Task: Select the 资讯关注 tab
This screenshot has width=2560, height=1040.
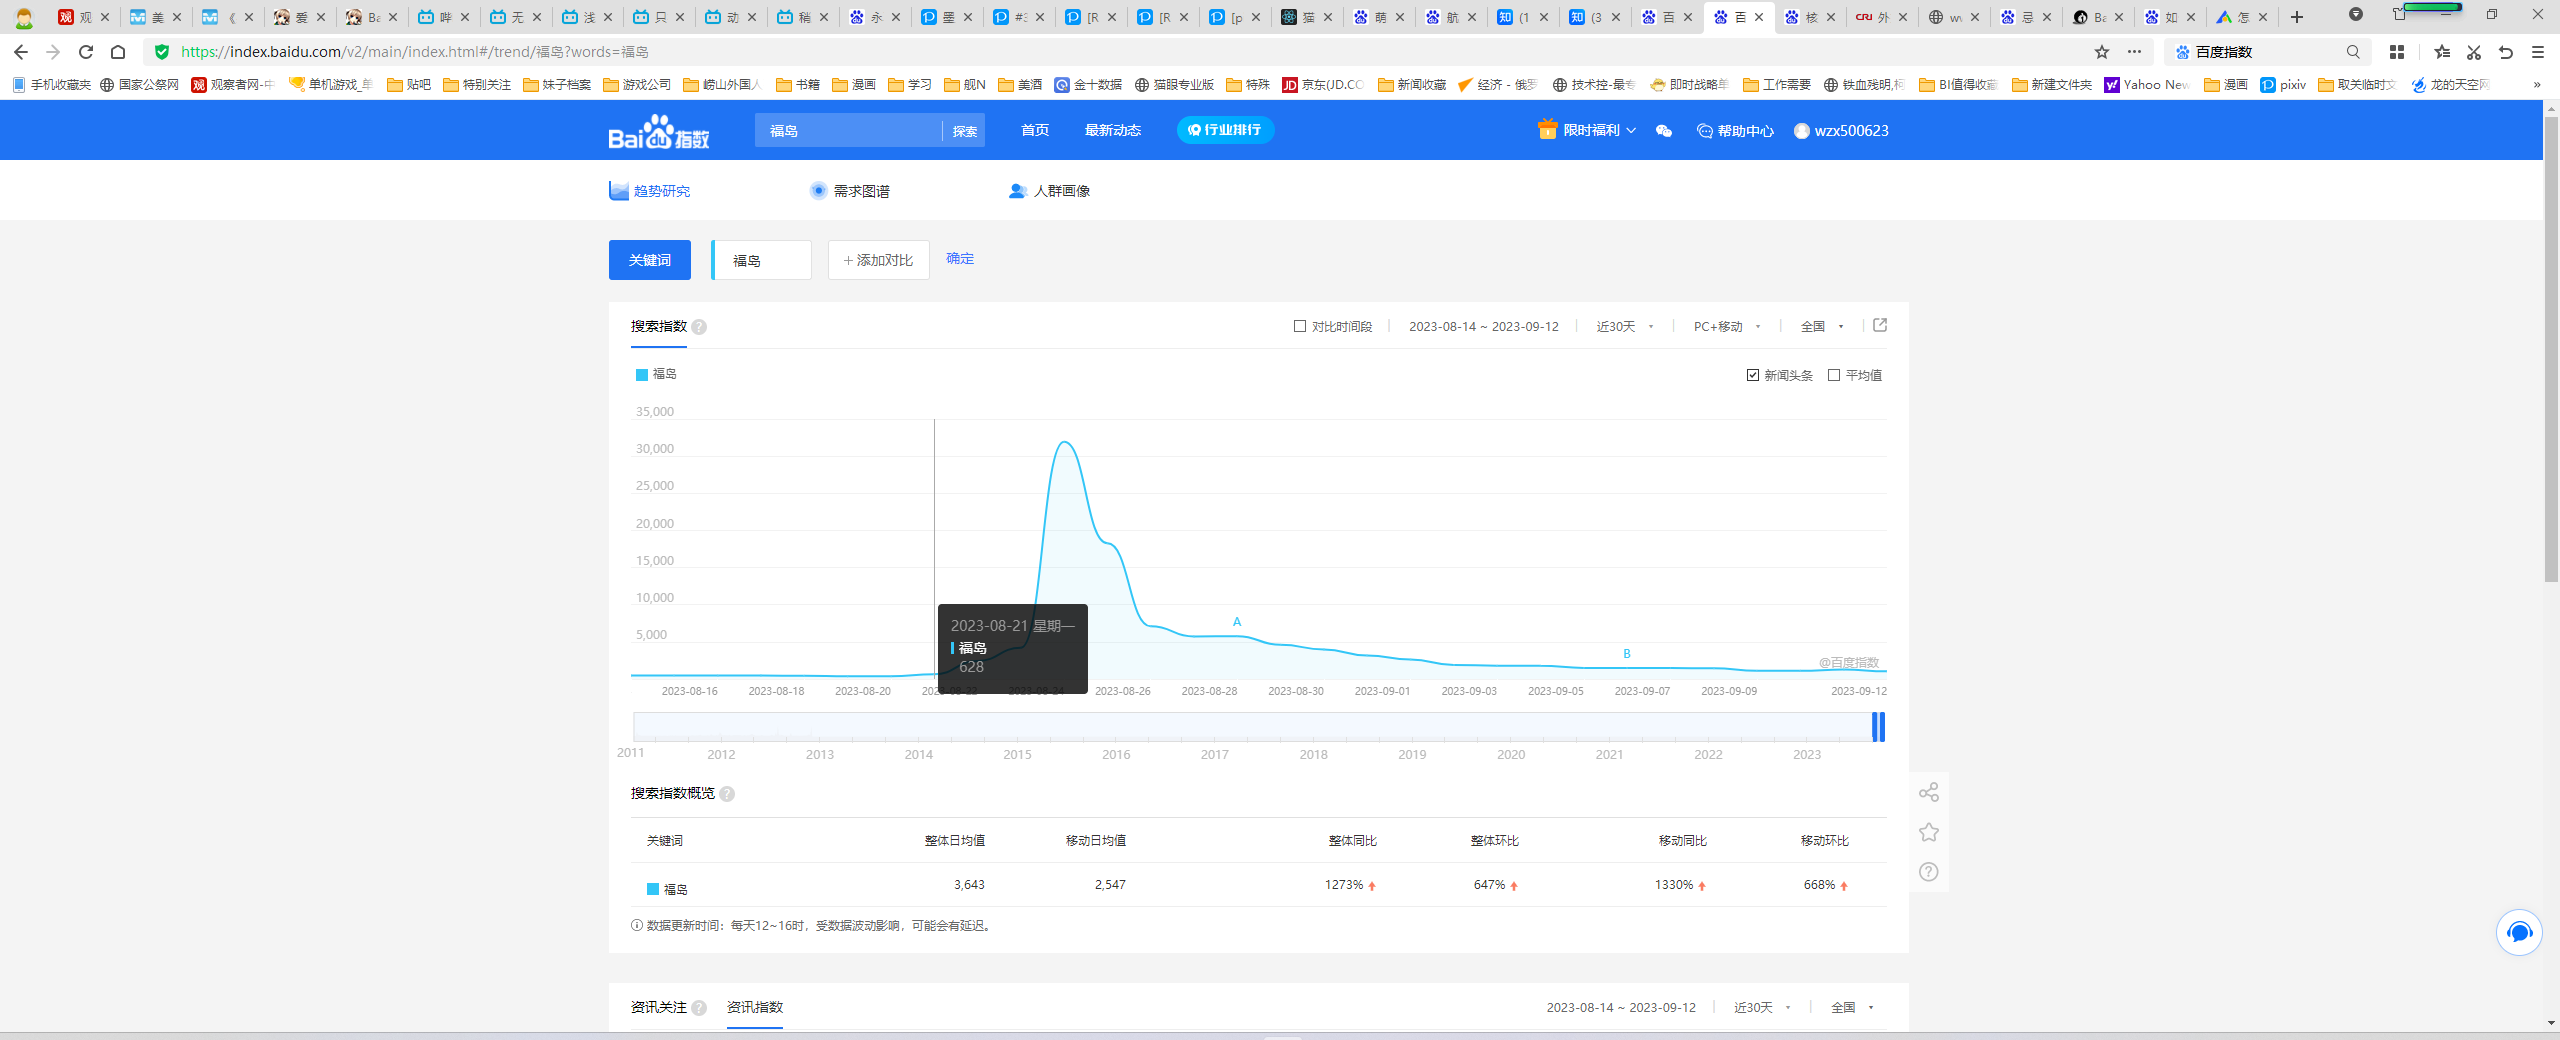Action: pos(659,1008)
